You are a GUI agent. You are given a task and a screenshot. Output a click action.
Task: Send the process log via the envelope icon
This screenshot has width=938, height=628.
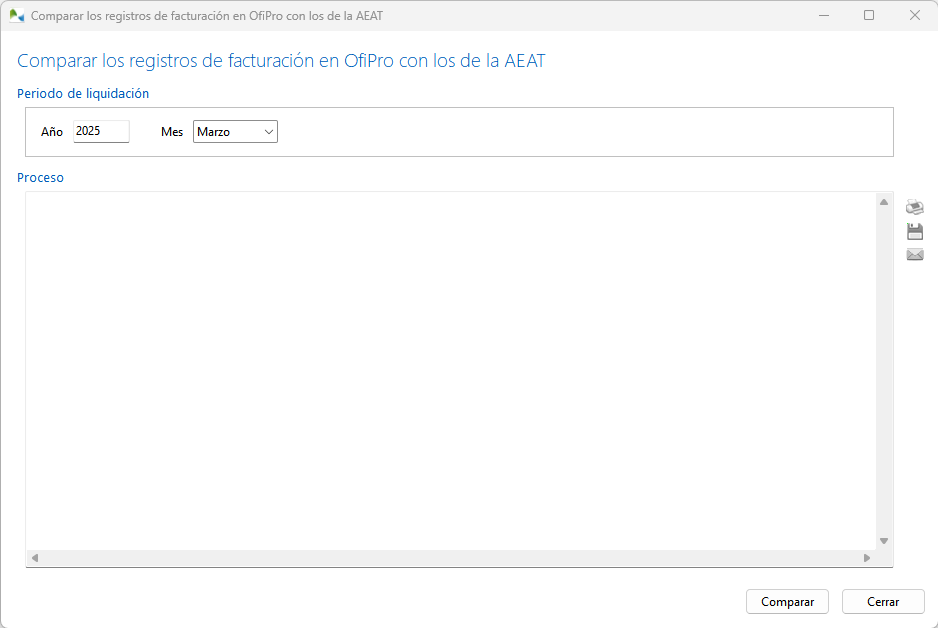(914, 255)
